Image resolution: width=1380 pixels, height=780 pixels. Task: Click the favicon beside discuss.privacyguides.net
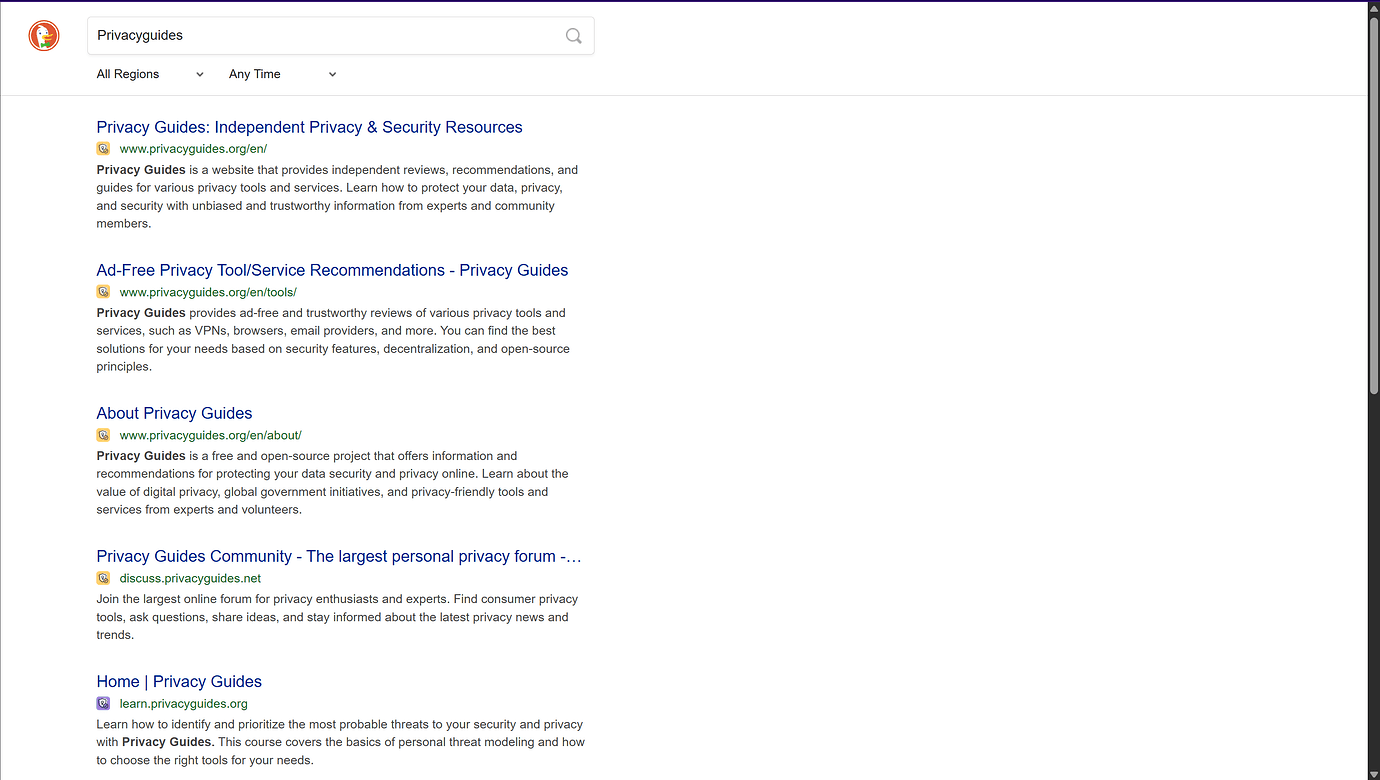[x=104, y=577]
